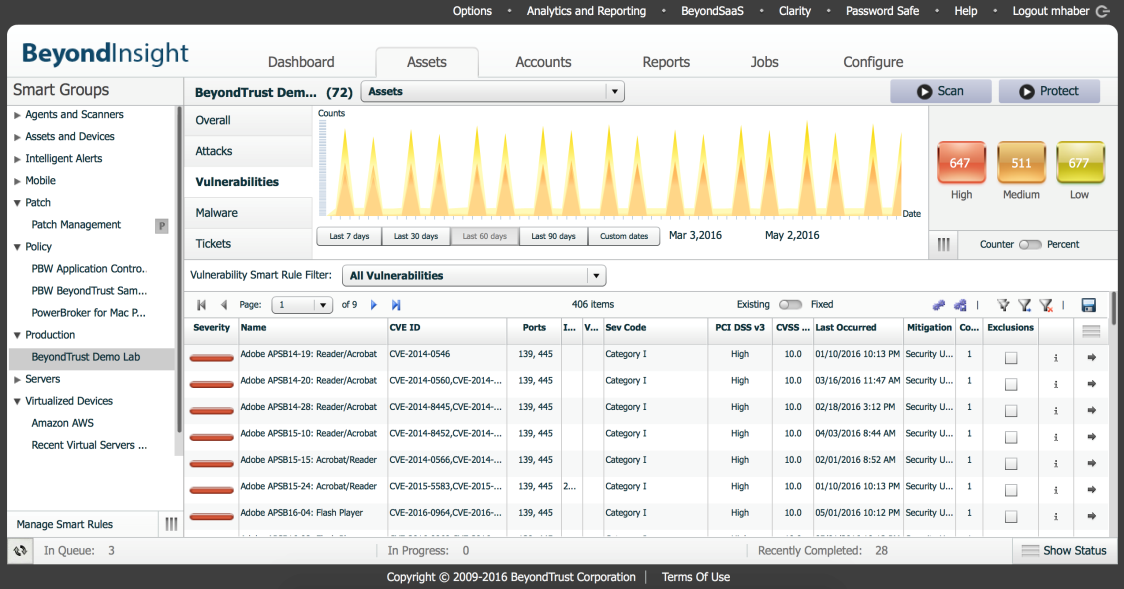Check the Exclusions box for Adobe APSB14-19
The height and width of the screenshot is (589, 1124).
click(x=1011, y=358)
